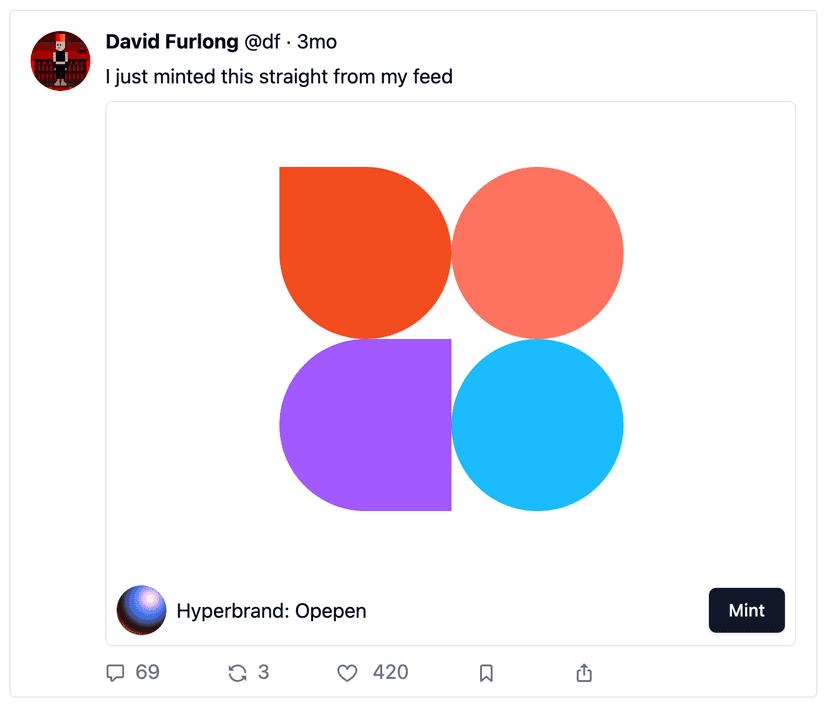This screenshot has height=708, width=828.
Task: Click the 69 replies count
Action: 147,673
